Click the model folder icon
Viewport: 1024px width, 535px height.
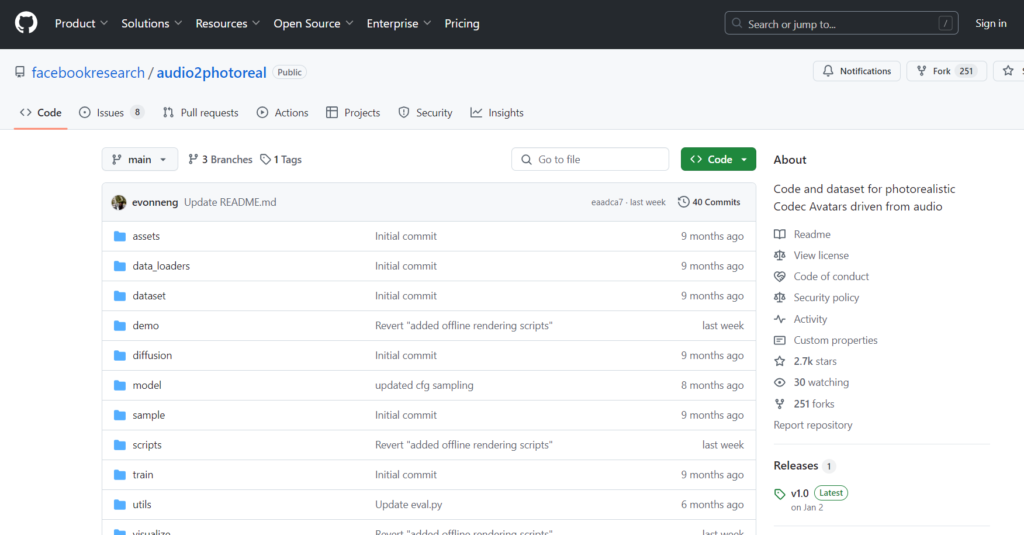pyautogui.click(x=120, y=385)
